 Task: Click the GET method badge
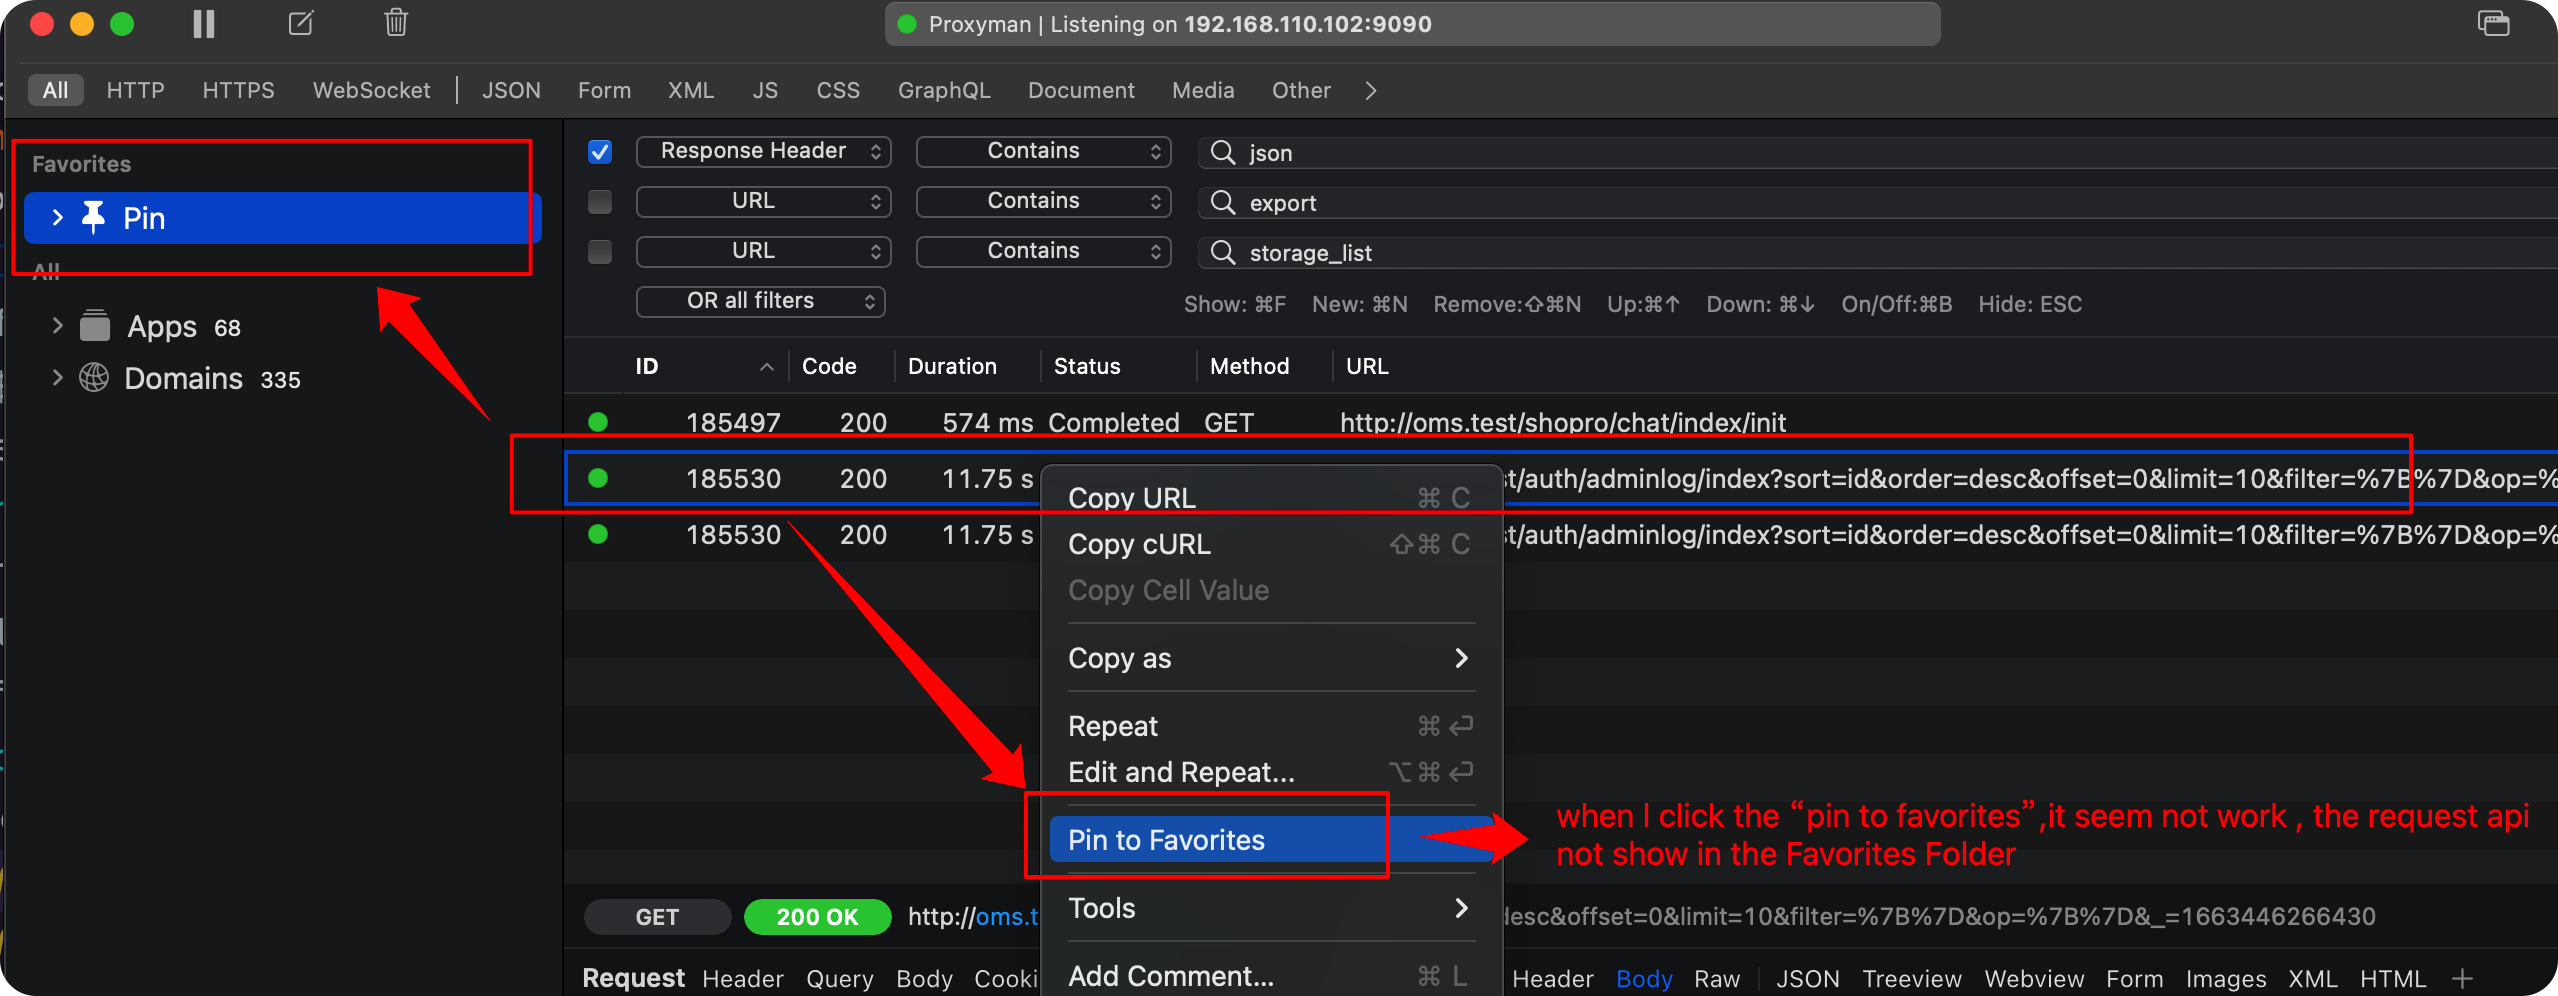point(657,917)
